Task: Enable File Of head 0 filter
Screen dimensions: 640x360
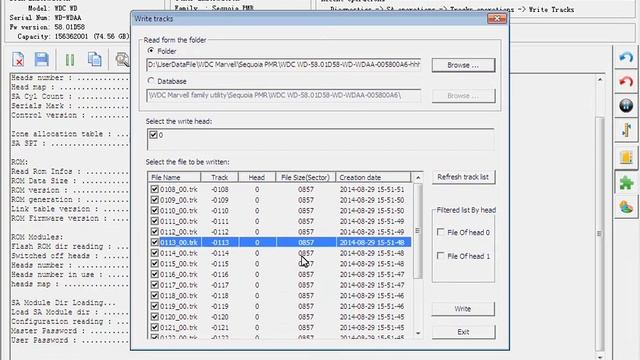Action: [440, 232]
